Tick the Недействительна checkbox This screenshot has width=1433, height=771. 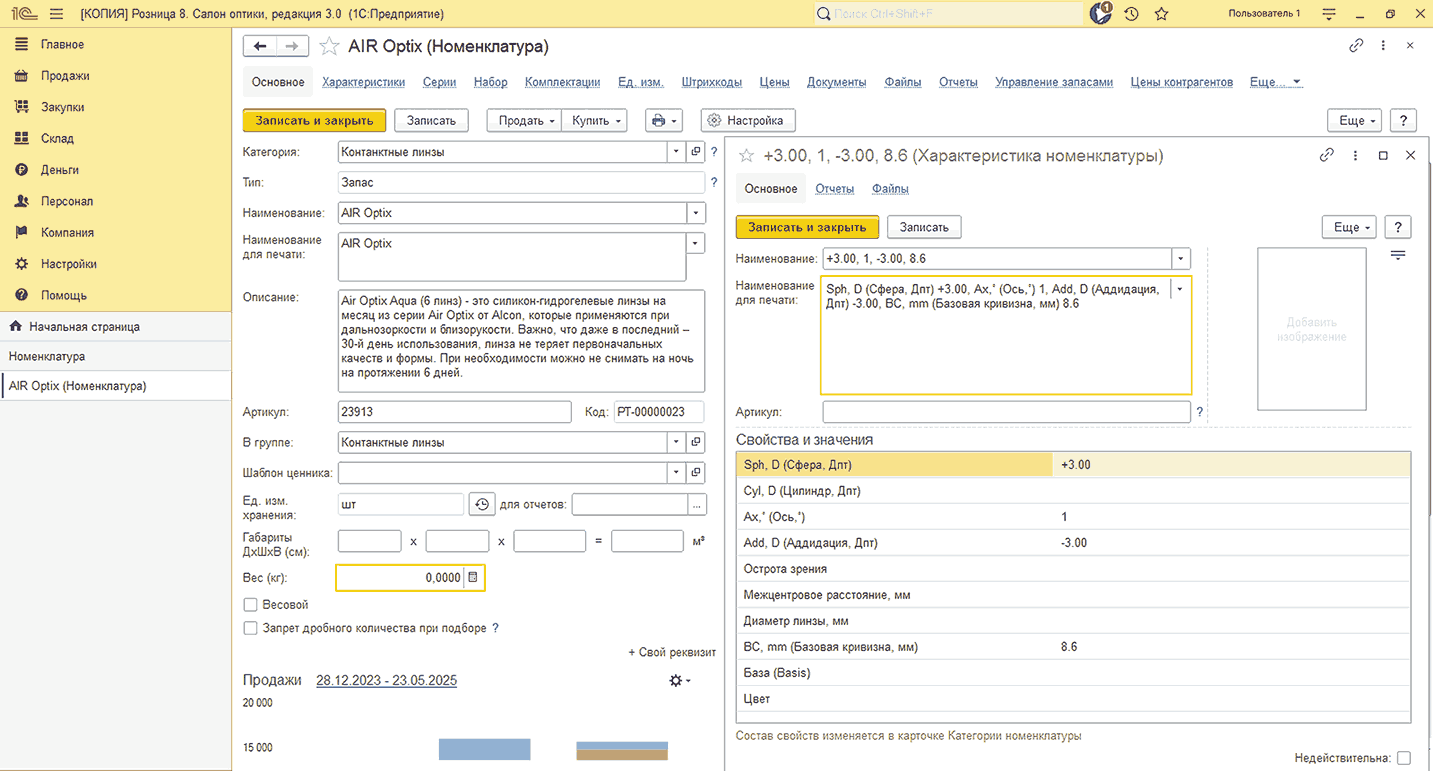click(1404, 758)
